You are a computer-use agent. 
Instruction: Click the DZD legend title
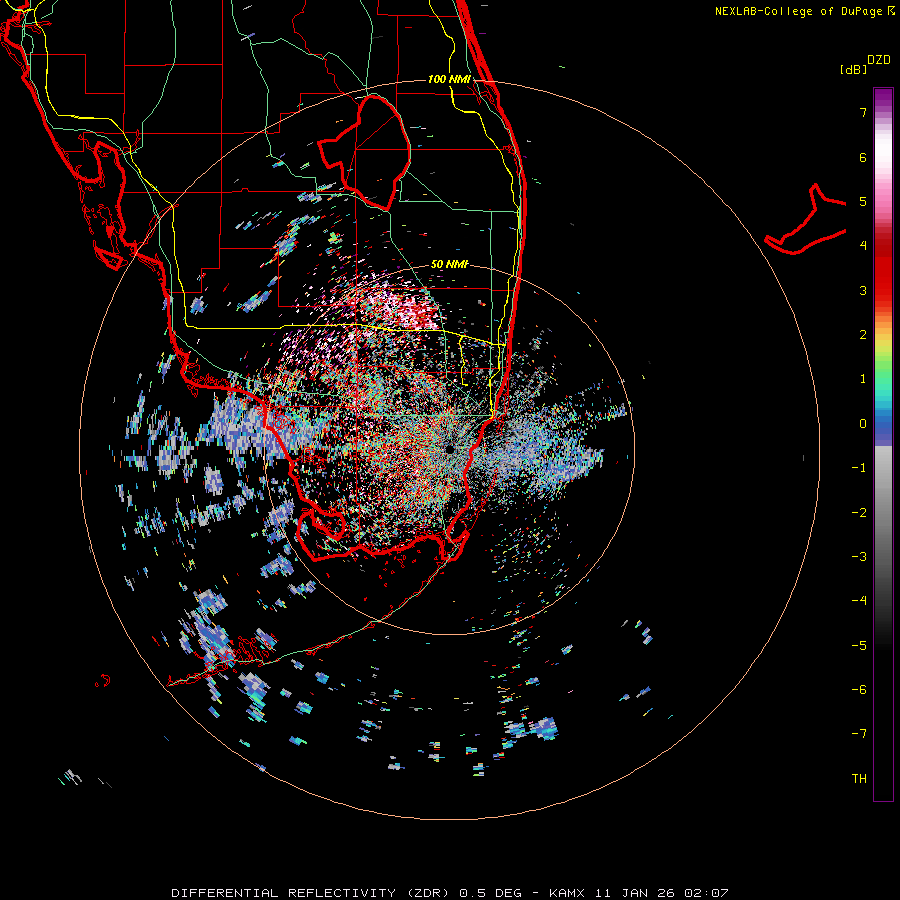tap(879, 60)
